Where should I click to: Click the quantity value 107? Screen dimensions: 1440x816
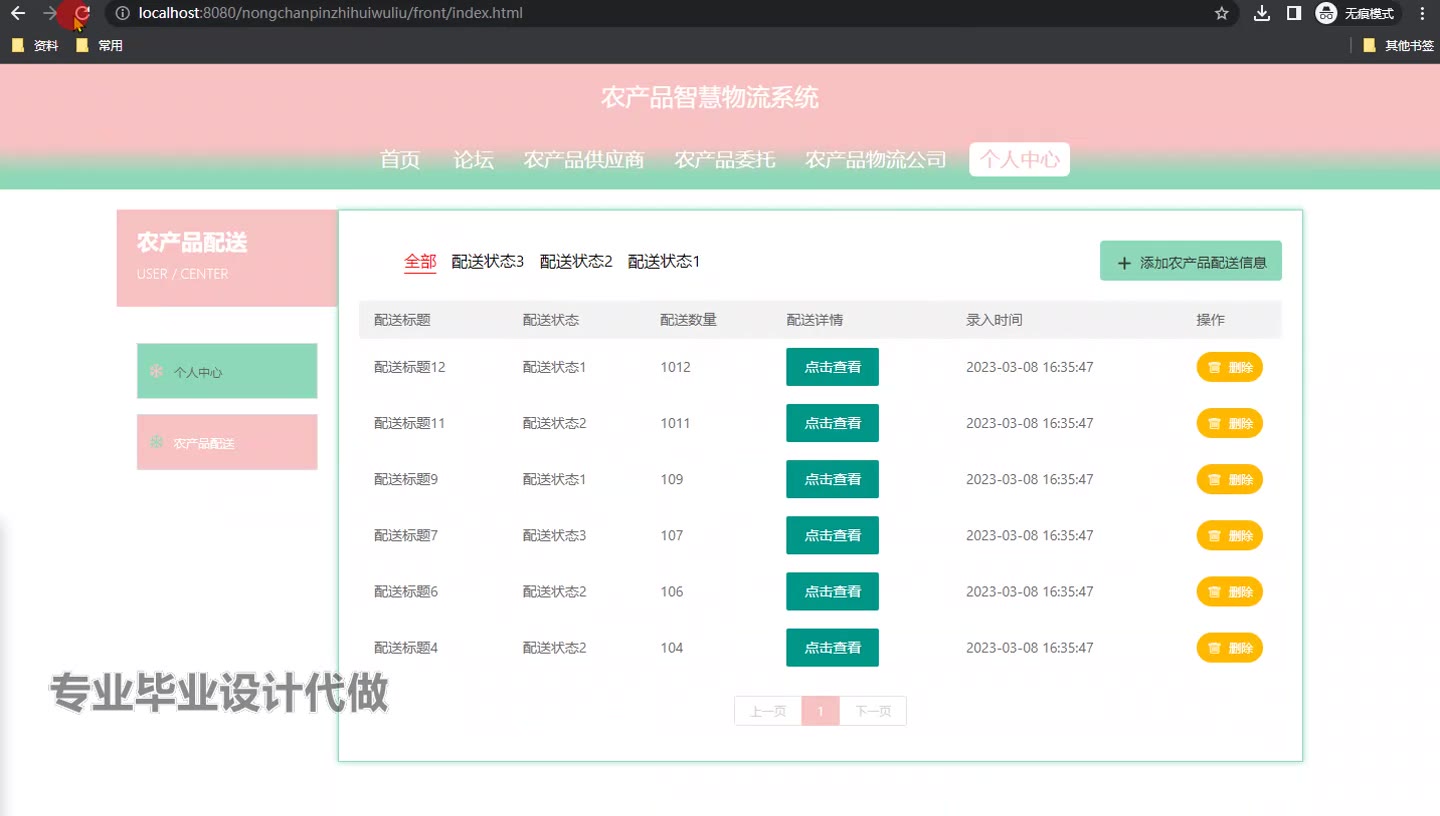pos(672,535)
